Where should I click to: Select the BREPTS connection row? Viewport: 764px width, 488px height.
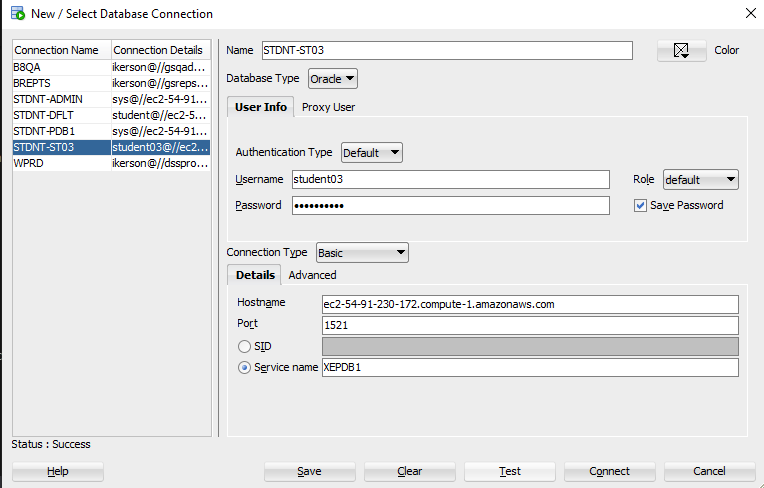tap(112, 83)
